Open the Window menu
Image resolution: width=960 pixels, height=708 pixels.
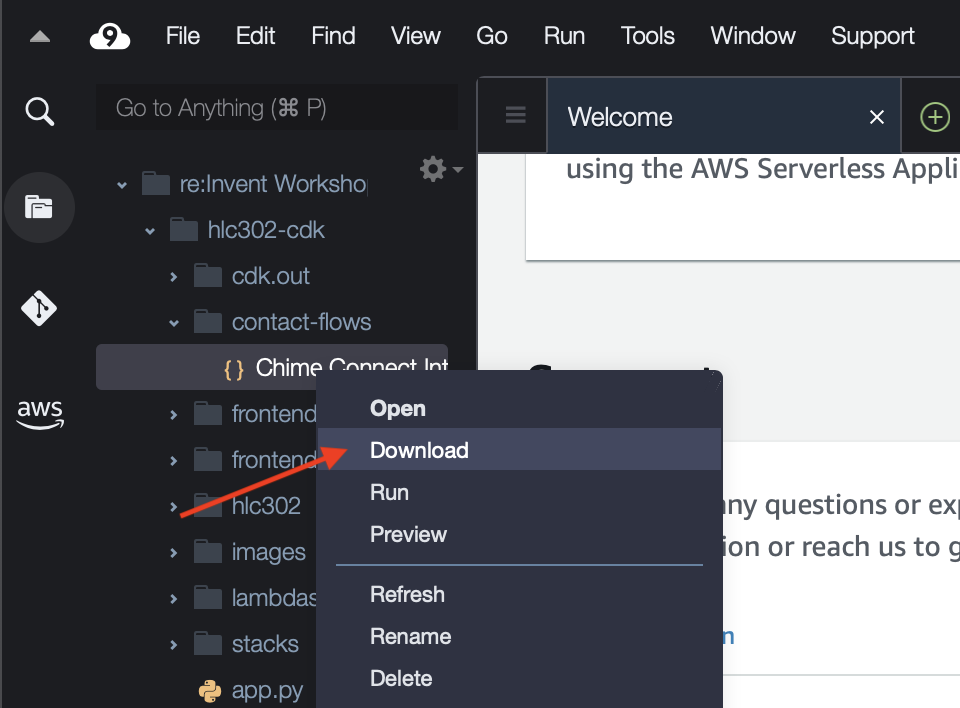pos(752,36)
